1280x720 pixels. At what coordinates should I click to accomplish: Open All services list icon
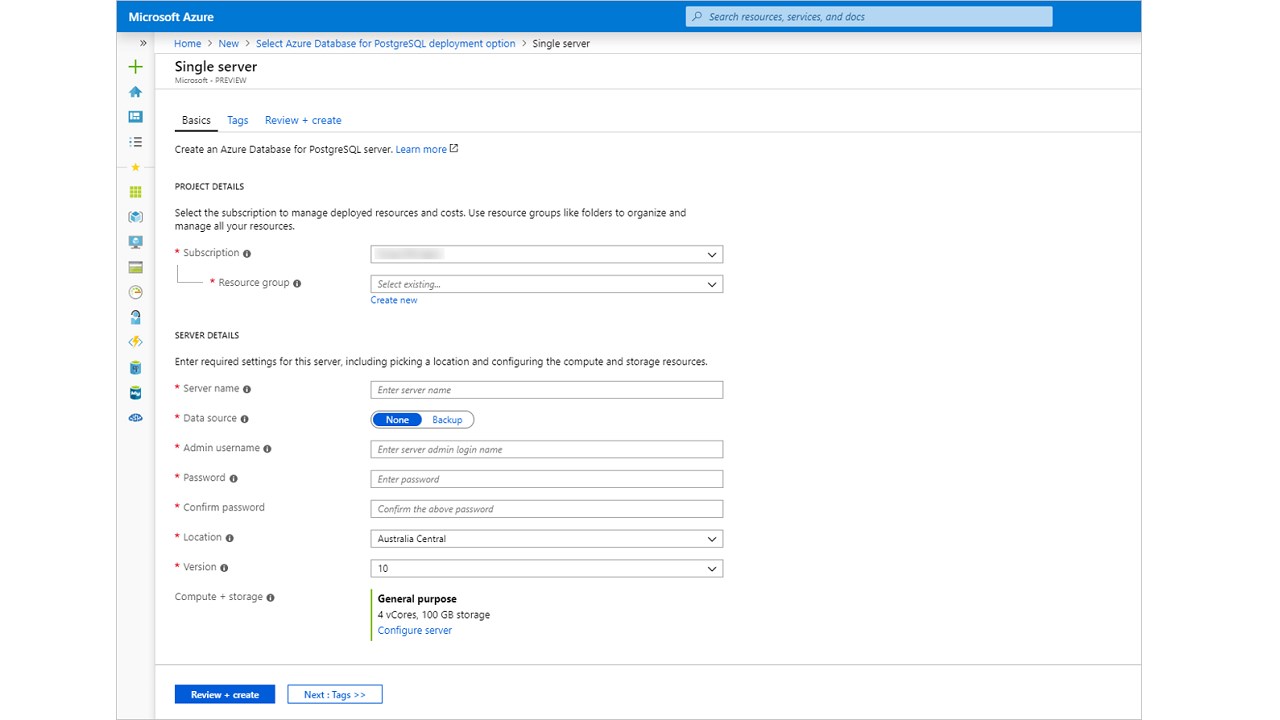tap(136, 142)
